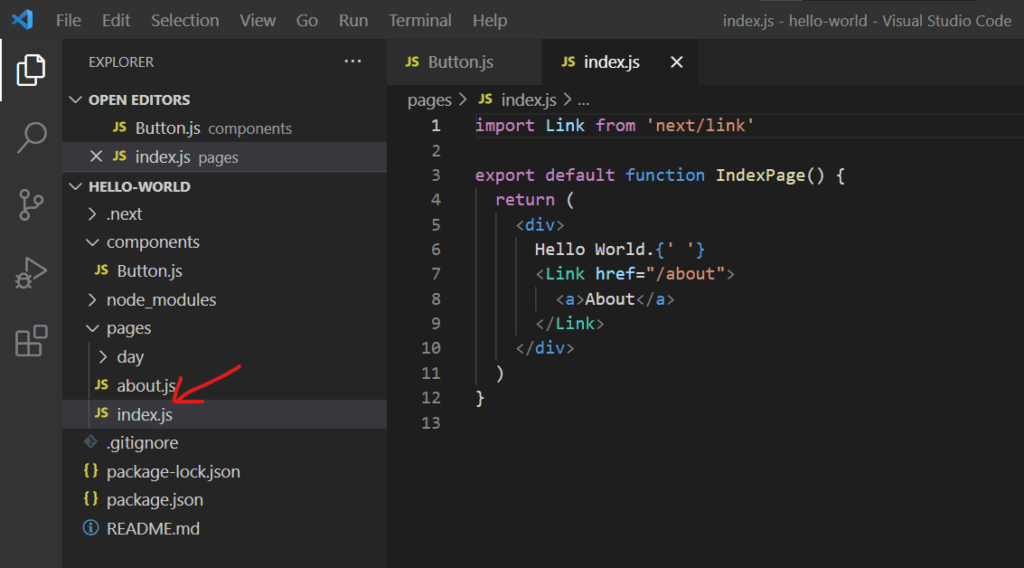This screenshot has height=568, width=1024.
Task: Open the View menu
Action: 257,20
